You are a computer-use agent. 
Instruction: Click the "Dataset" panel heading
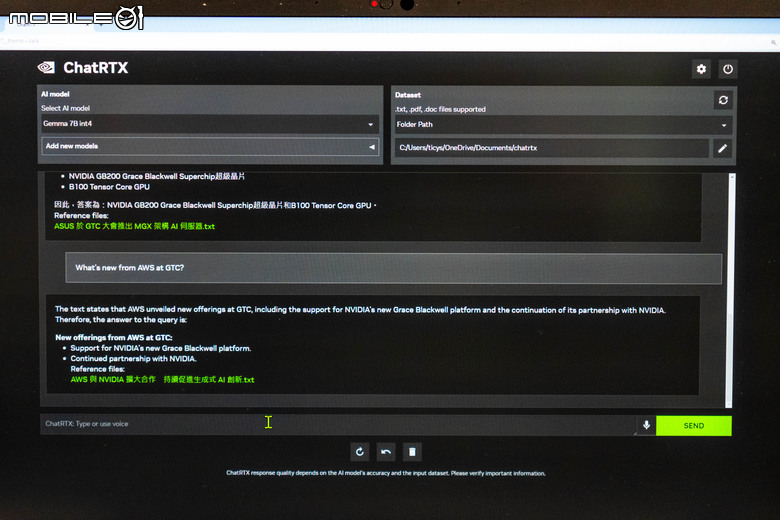[408, 95]
